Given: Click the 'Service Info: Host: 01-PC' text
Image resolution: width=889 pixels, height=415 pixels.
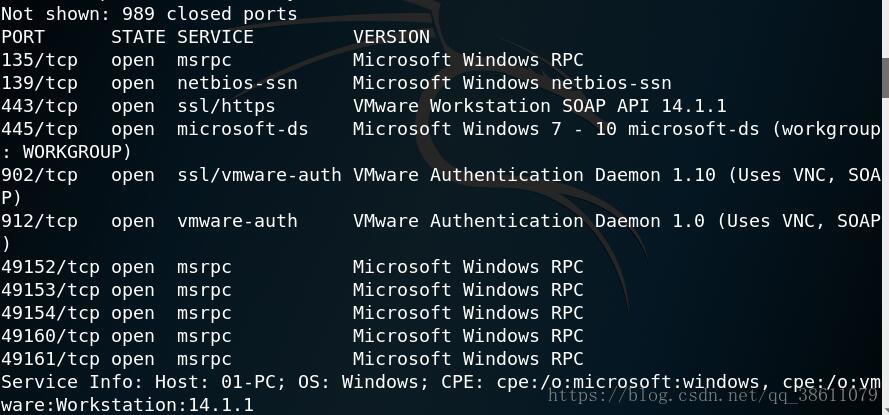Looking at the screenshot, I should tap(143, 382).
